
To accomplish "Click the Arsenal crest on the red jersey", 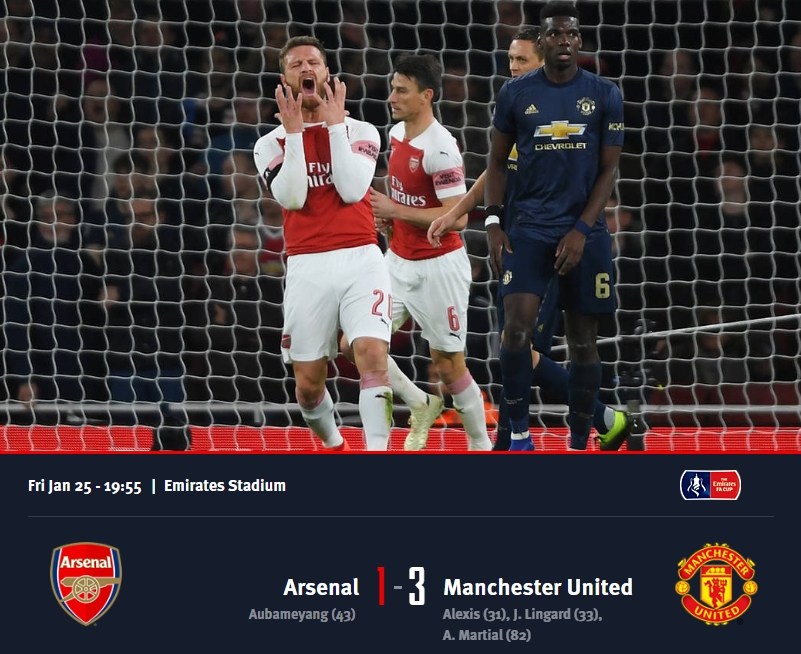I will click(414, 164).
